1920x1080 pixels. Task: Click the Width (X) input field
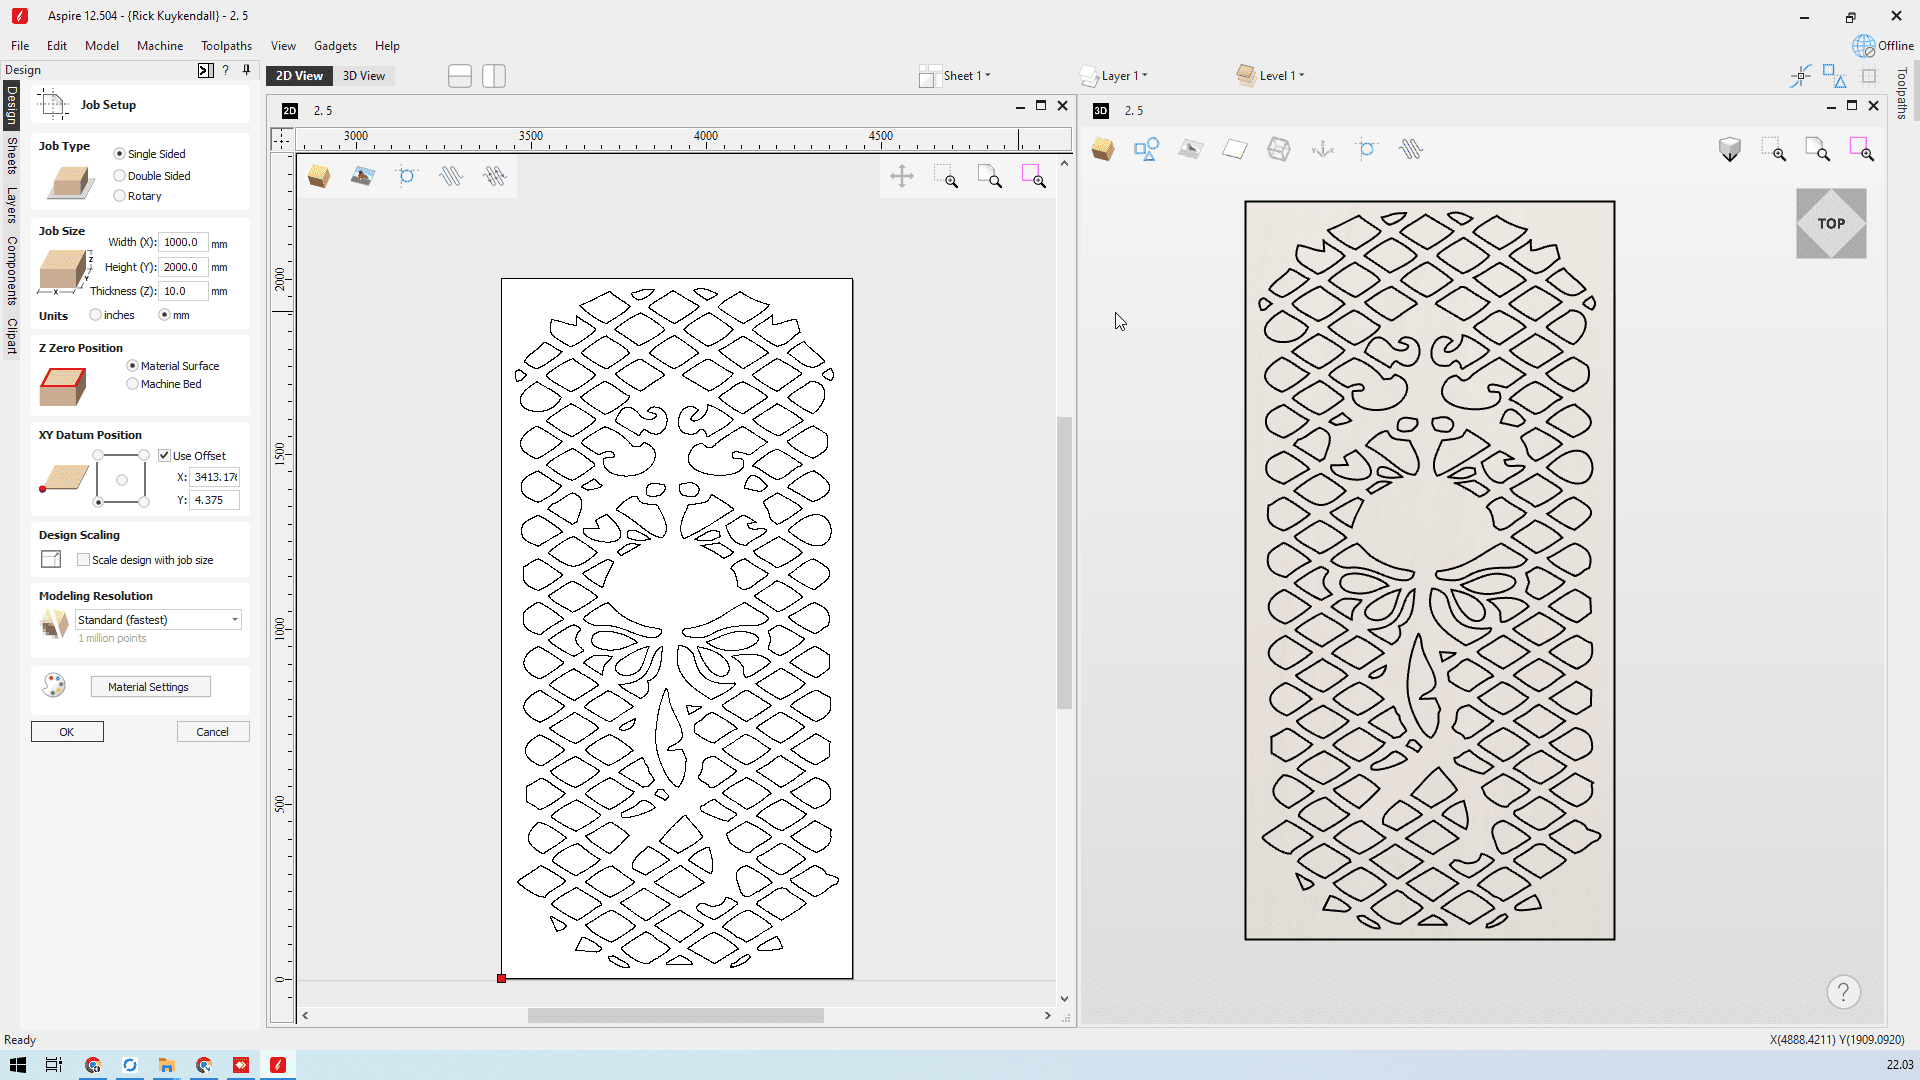182,242
